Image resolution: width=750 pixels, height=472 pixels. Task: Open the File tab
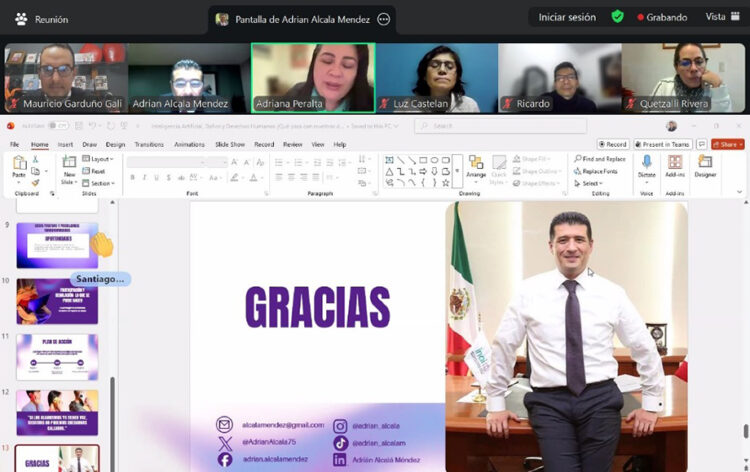coord(15,144)
